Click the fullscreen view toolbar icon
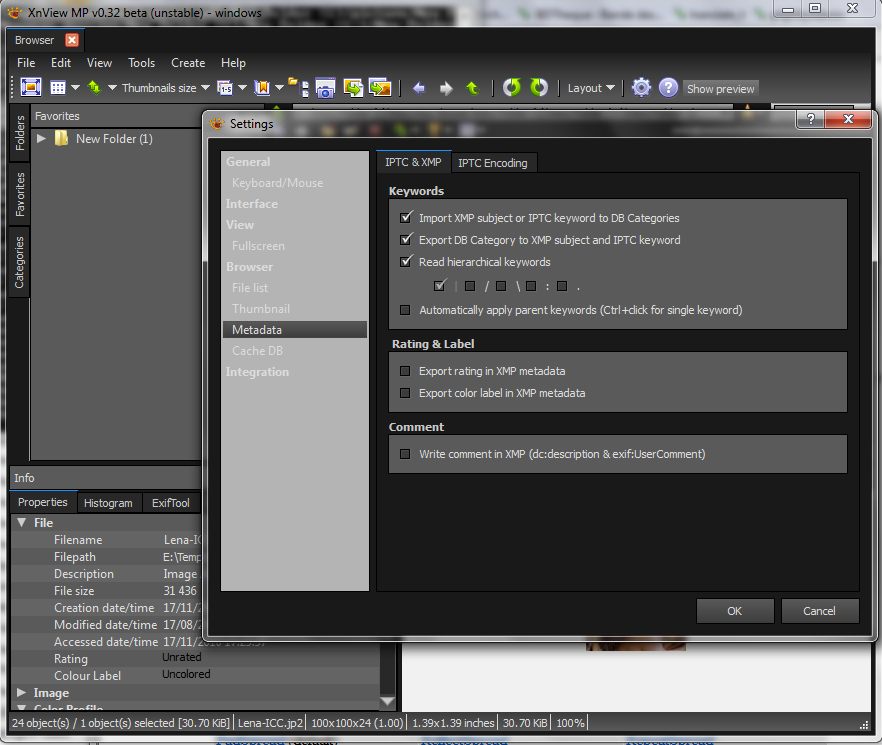The width and height of the screenshot is (882, 745). click(x=30, y=87)
